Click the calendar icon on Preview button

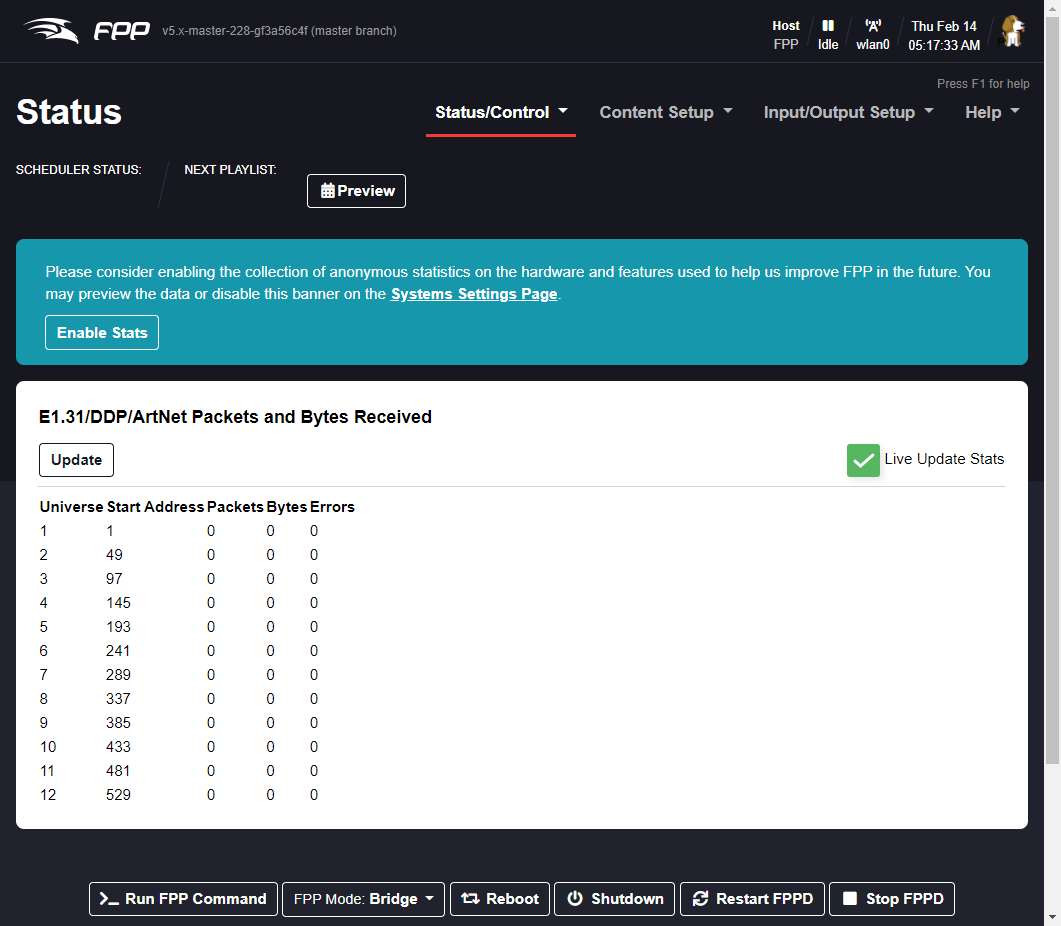point(327,191)
